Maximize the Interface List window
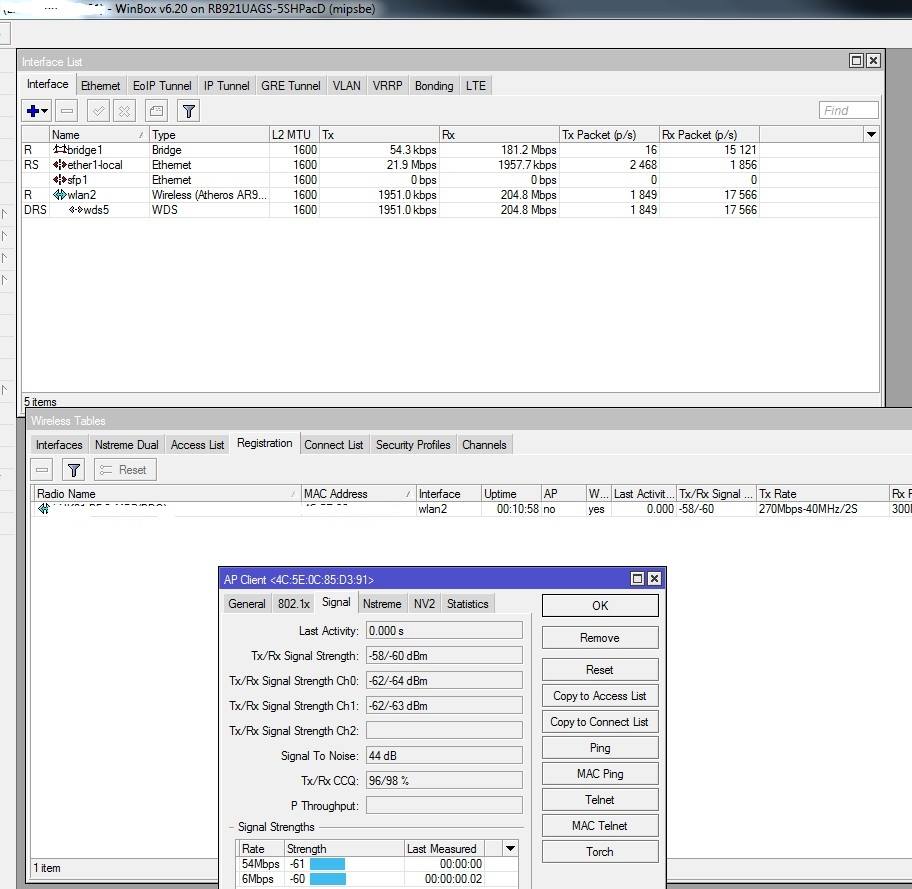The height and width of the screenshot is (889, 912). (856, 61)
